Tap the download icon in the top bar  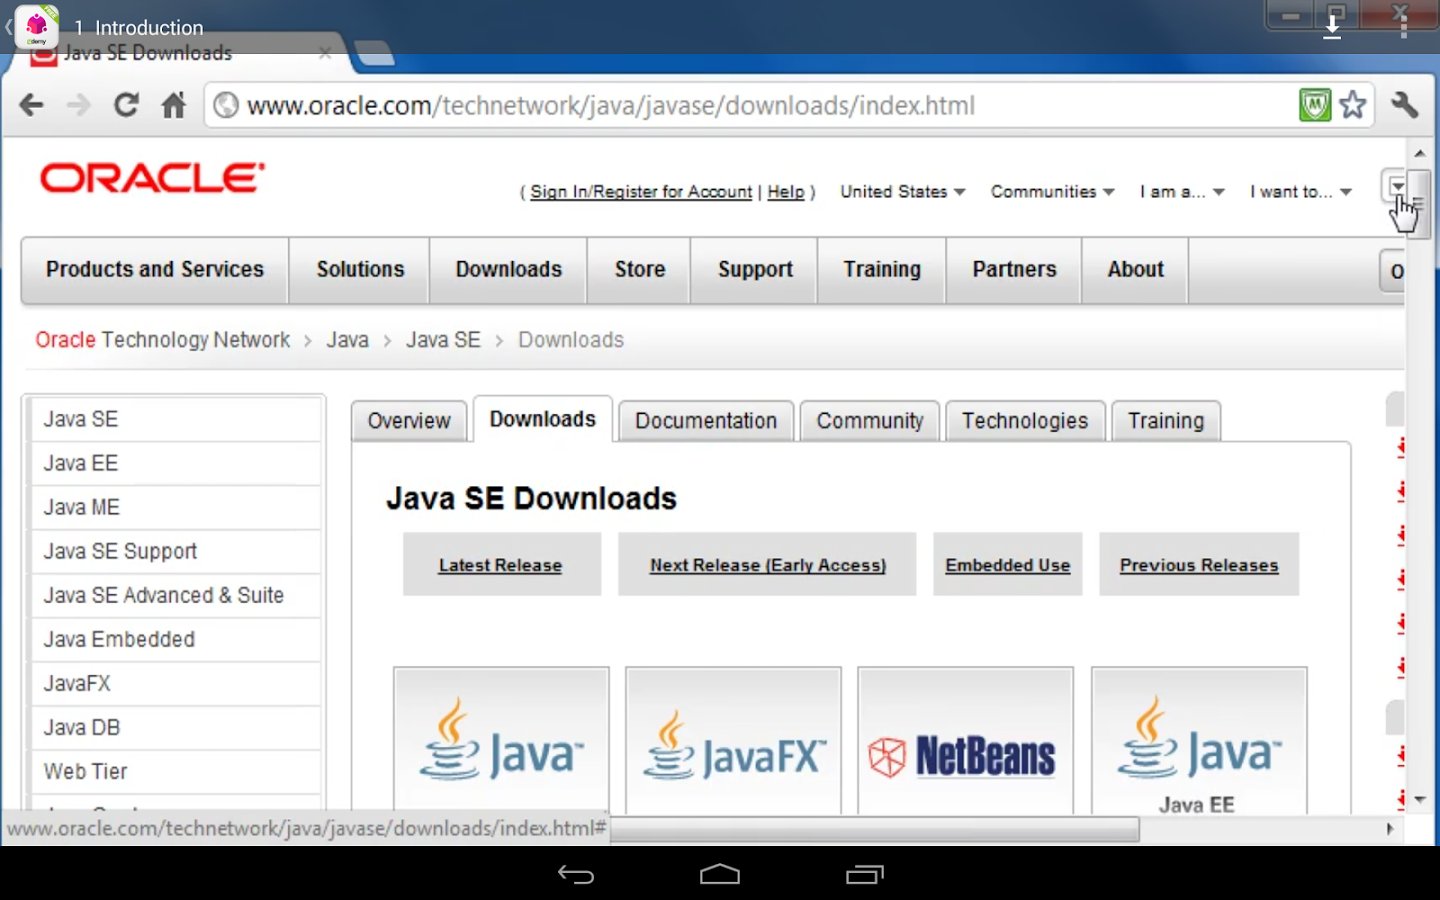[1332, 27]
